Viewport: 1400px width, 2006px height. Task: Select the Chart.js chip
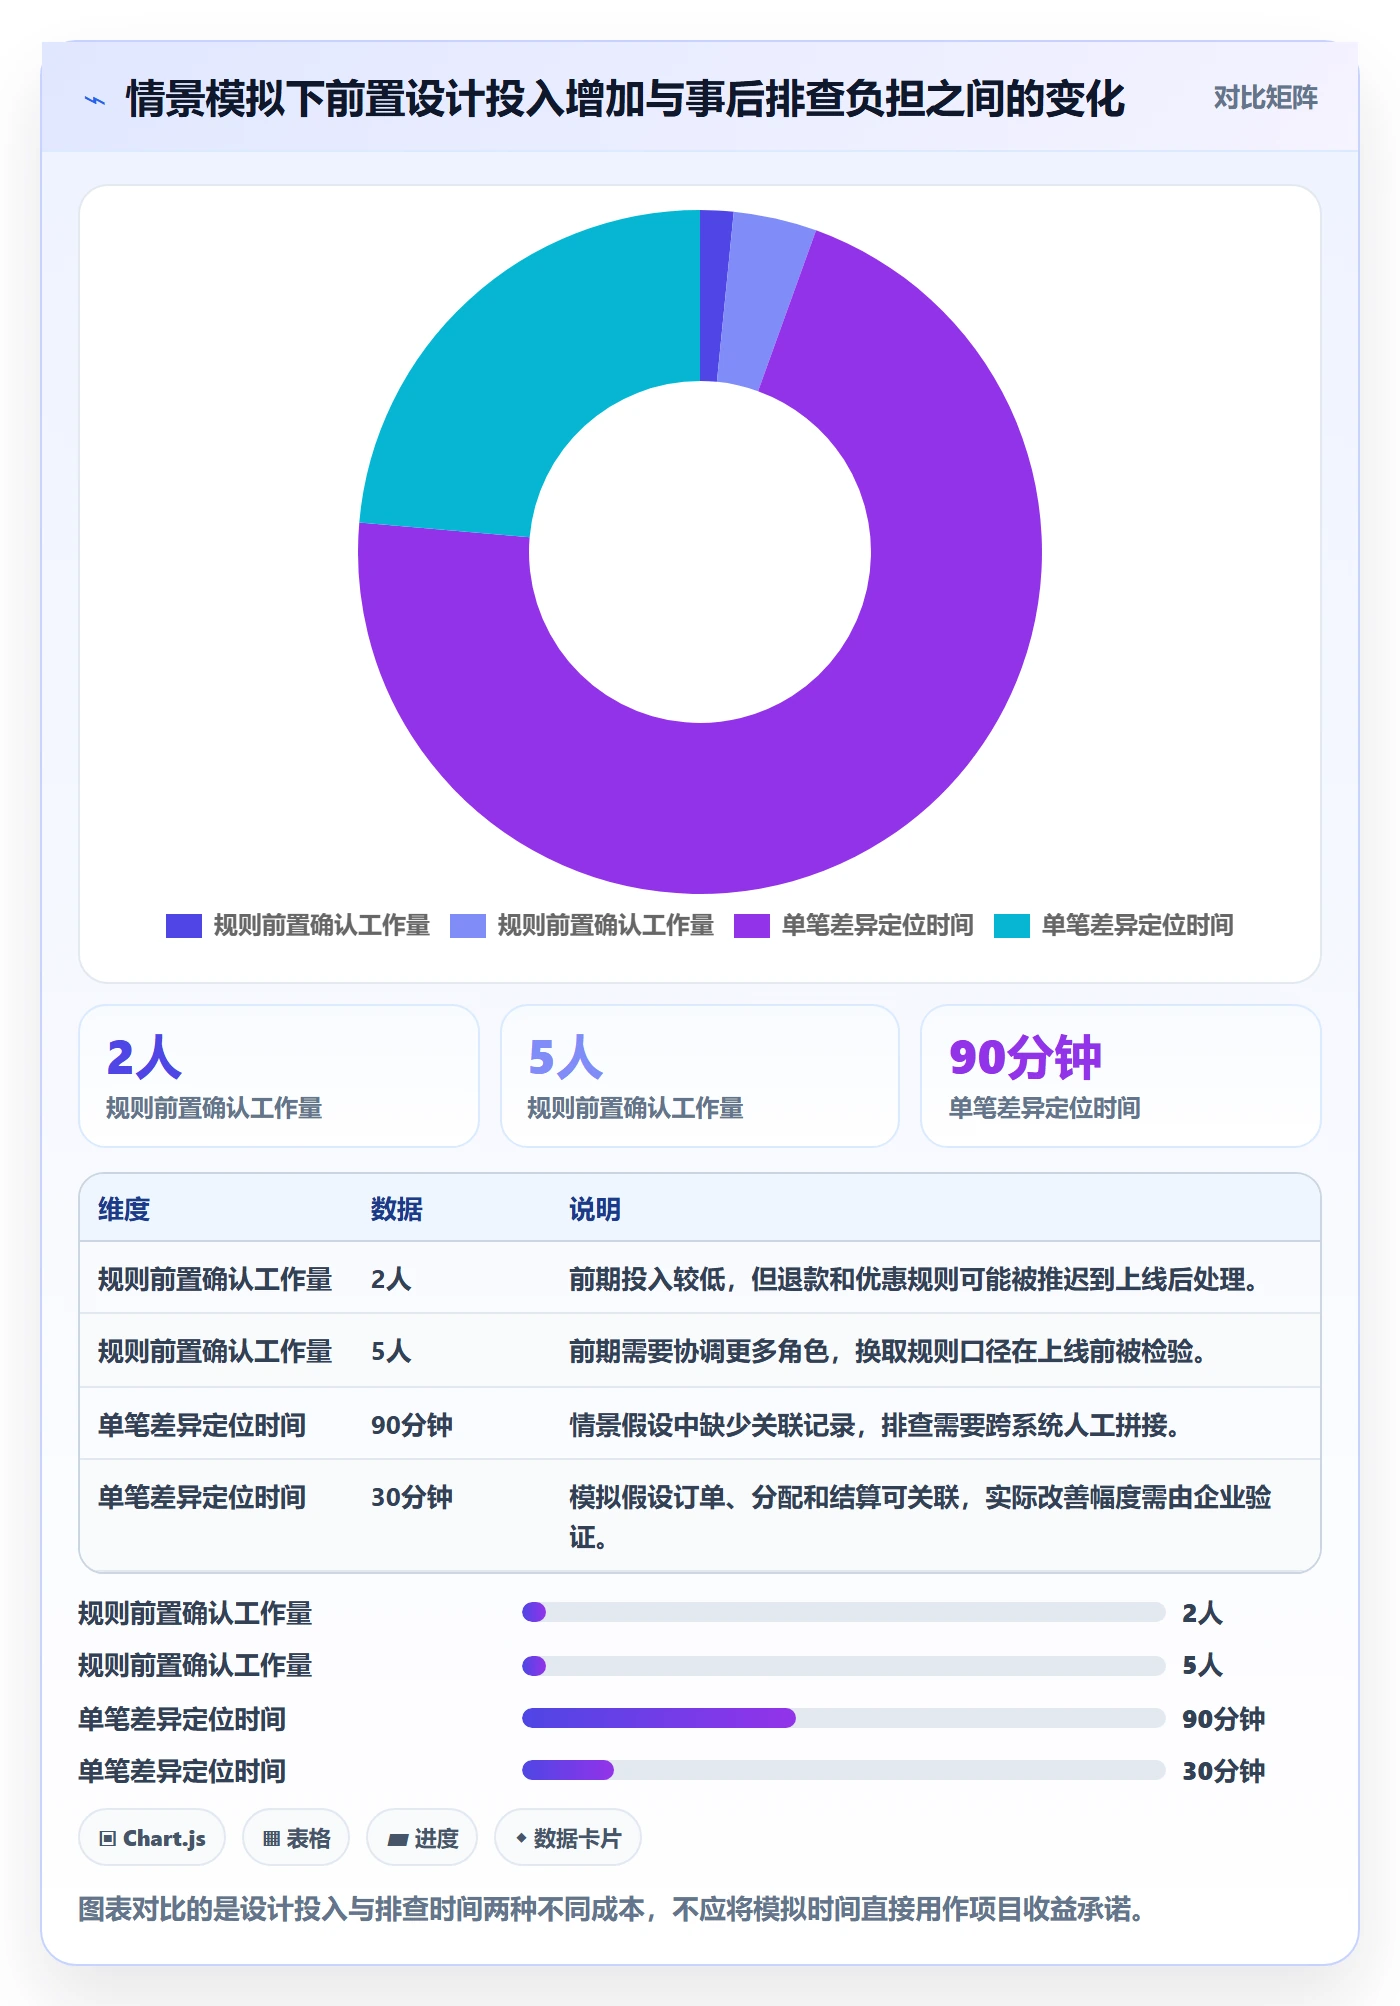point(152,1838)
